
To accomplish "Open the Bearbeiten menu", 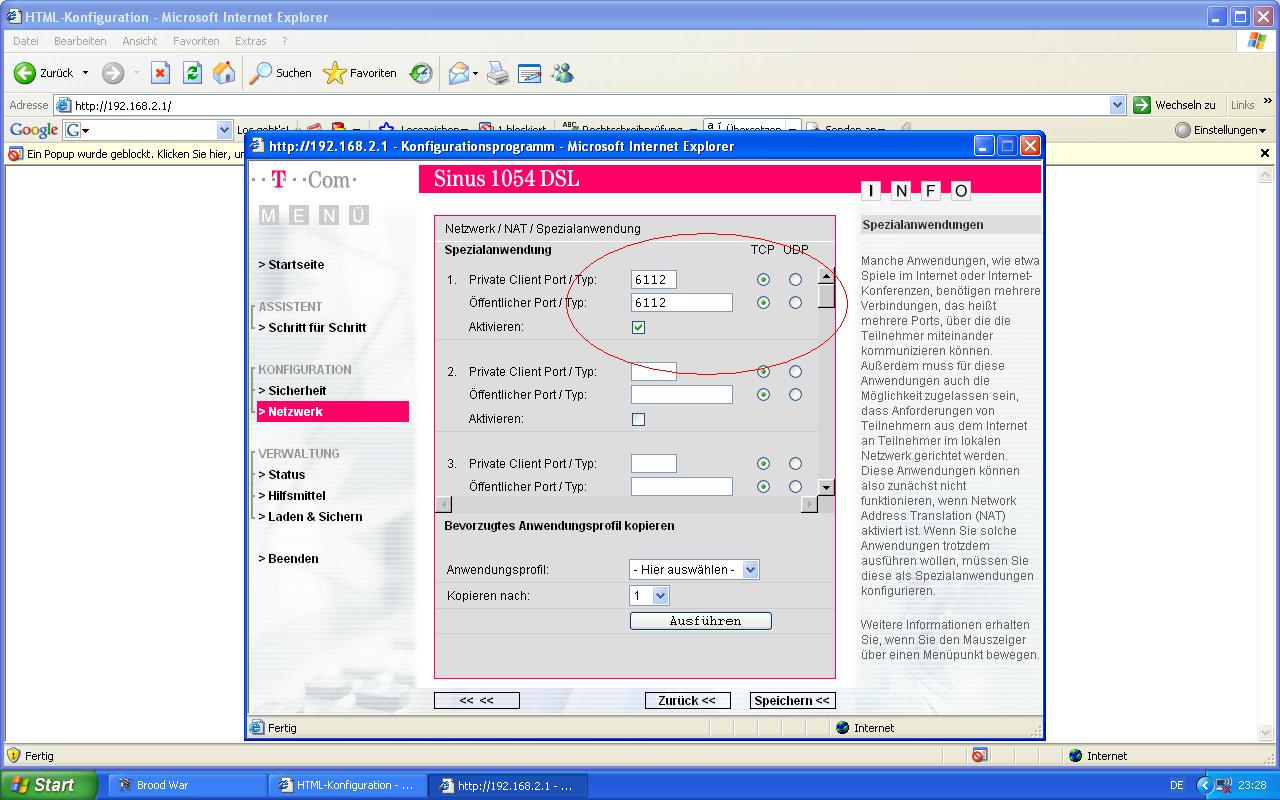I will (x=80, y=41).
